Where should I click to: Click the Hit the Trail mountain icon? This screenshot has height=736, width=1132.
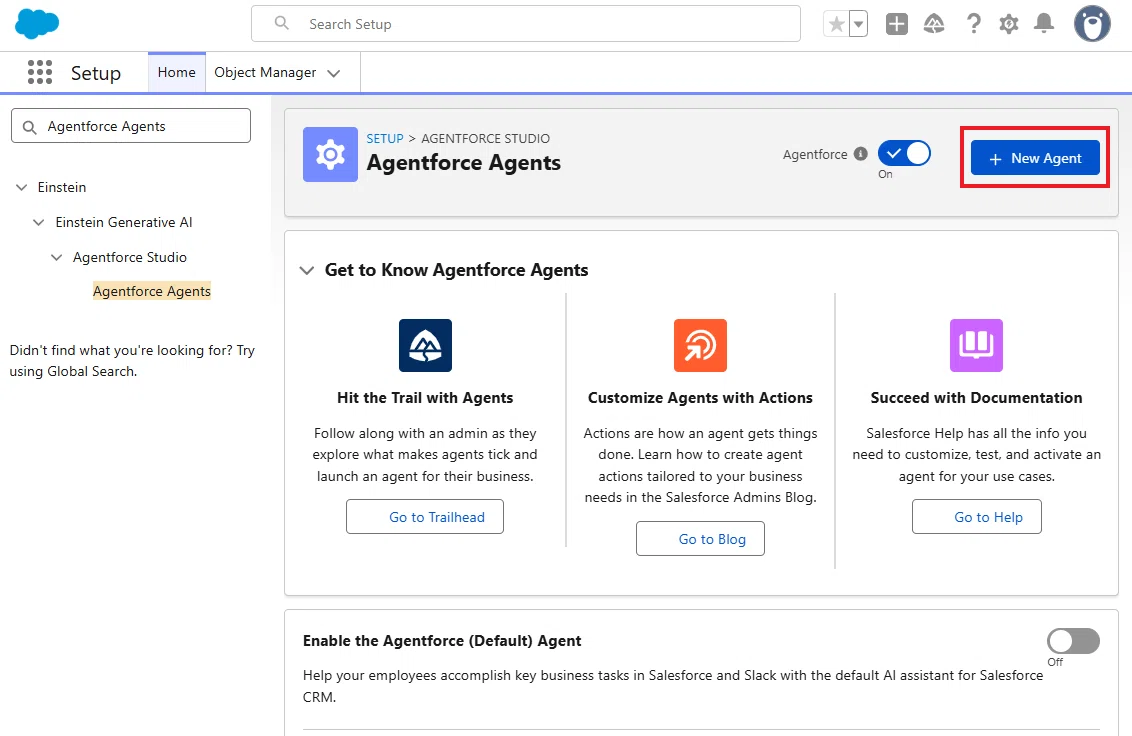(x=425, y=345)
